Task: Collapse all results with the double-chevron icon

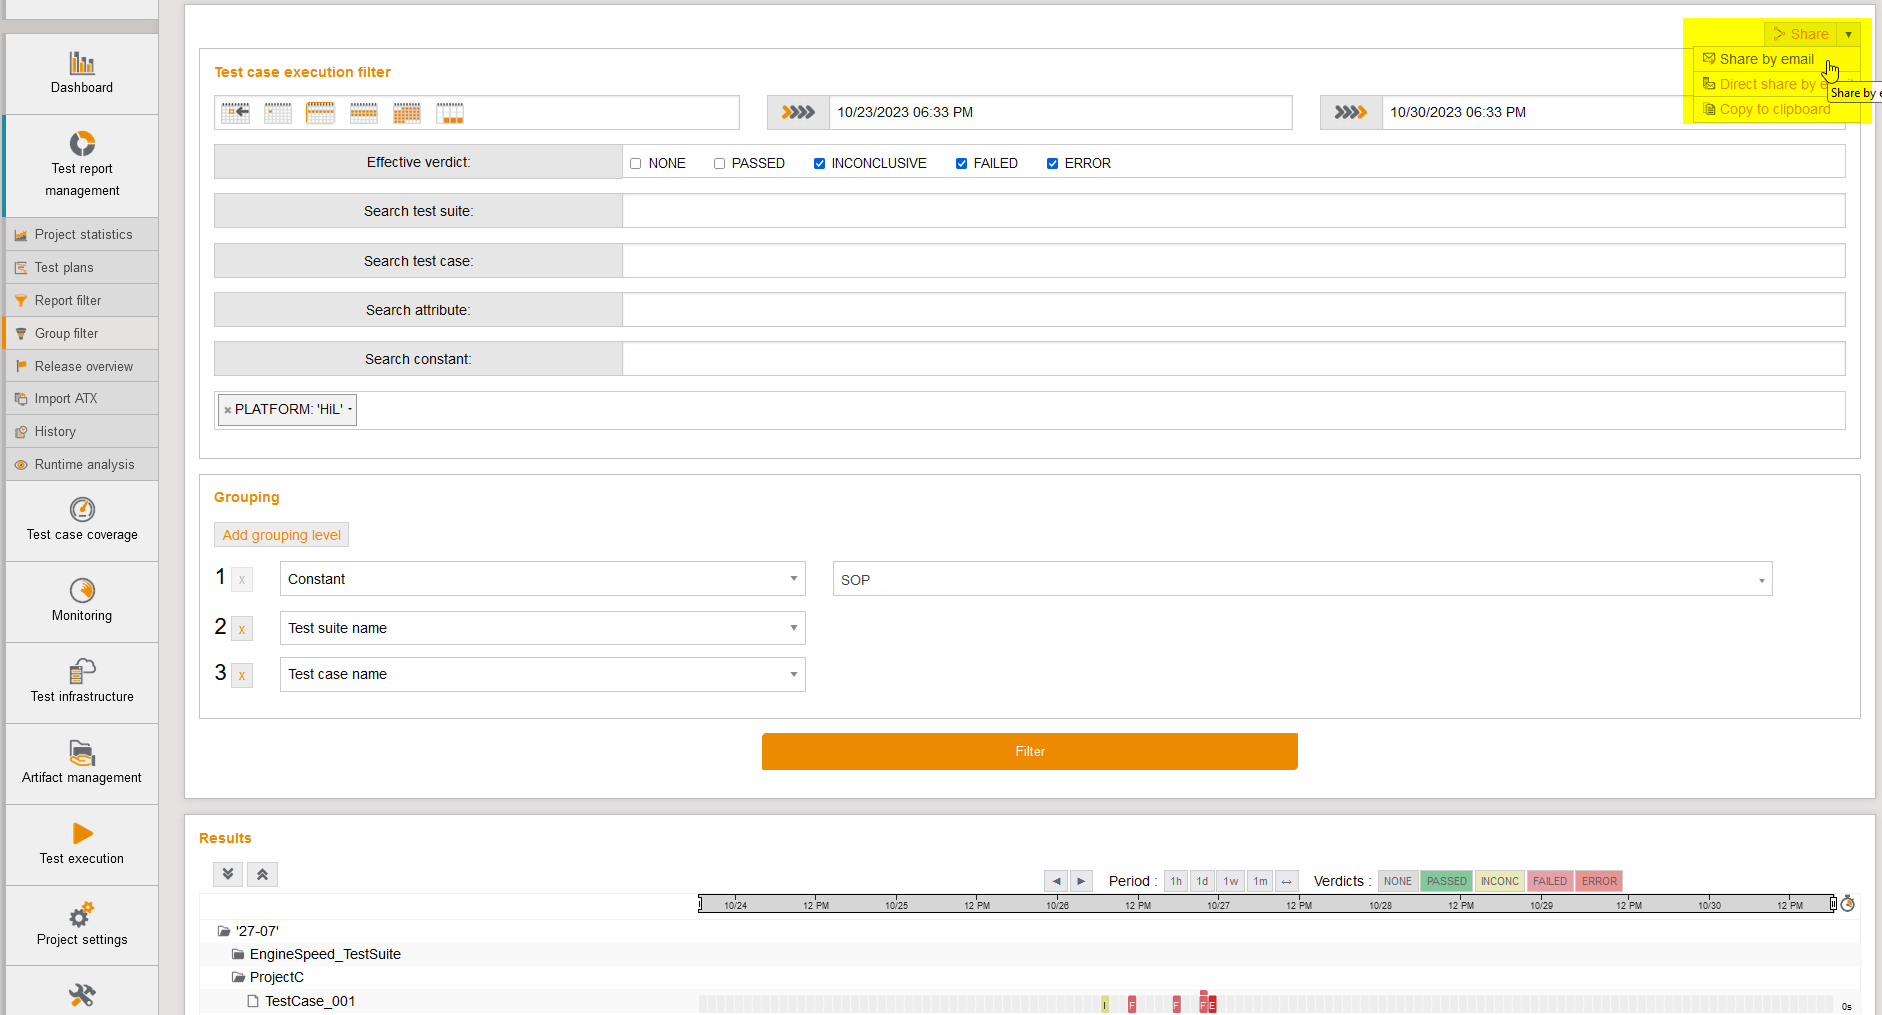Action: (x=262, y=873)
